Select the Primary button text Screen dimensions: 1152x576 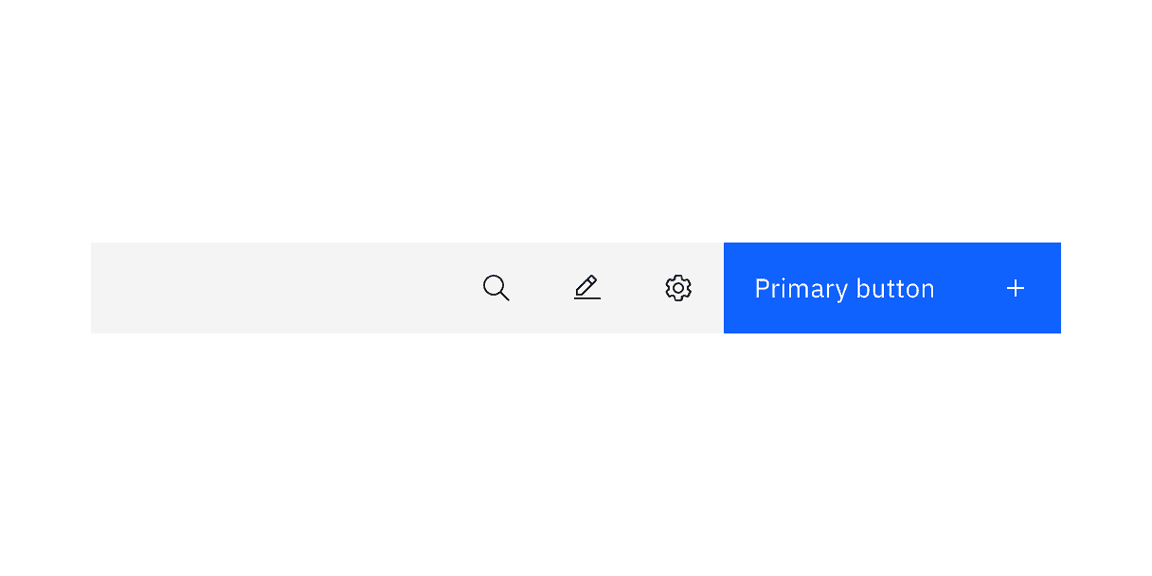[x=845, y=288]
